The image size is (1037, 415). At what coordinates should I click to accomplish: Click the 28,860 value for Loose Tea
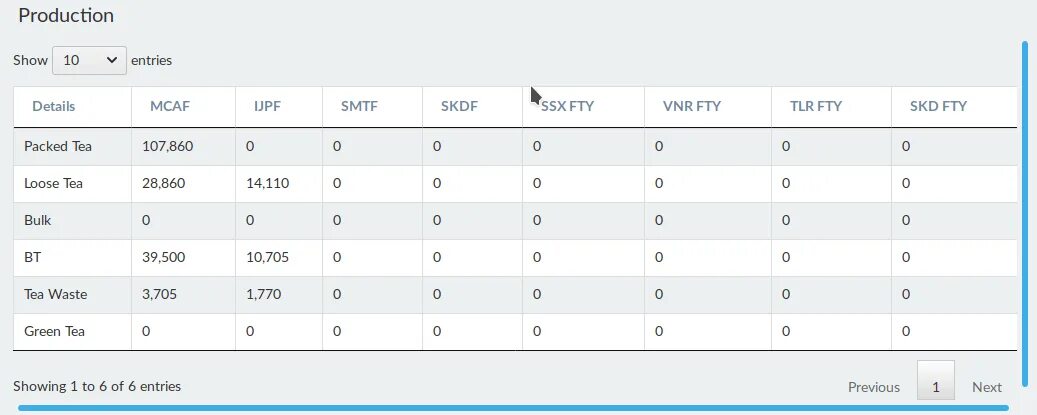pyautogui.click(x=163, y=184)
